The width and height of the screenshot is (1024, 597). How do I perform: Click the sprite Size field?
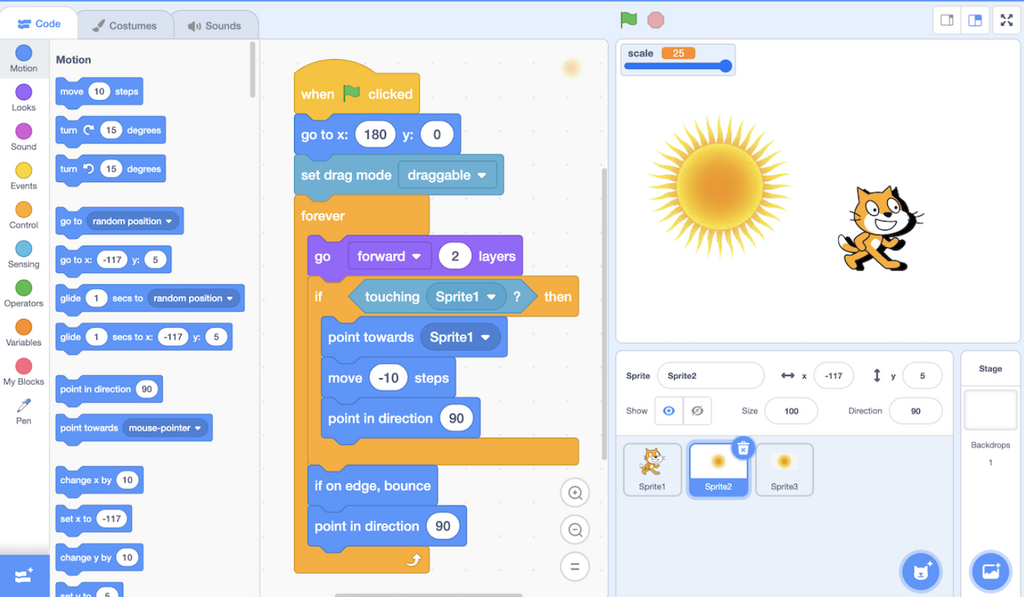(791, 411)
